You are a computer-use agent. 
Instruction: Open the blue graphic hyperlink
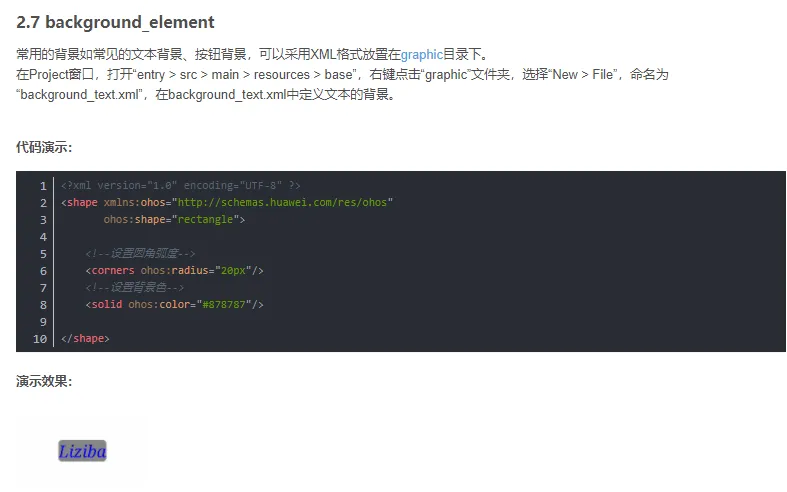[x=422, y=55]
